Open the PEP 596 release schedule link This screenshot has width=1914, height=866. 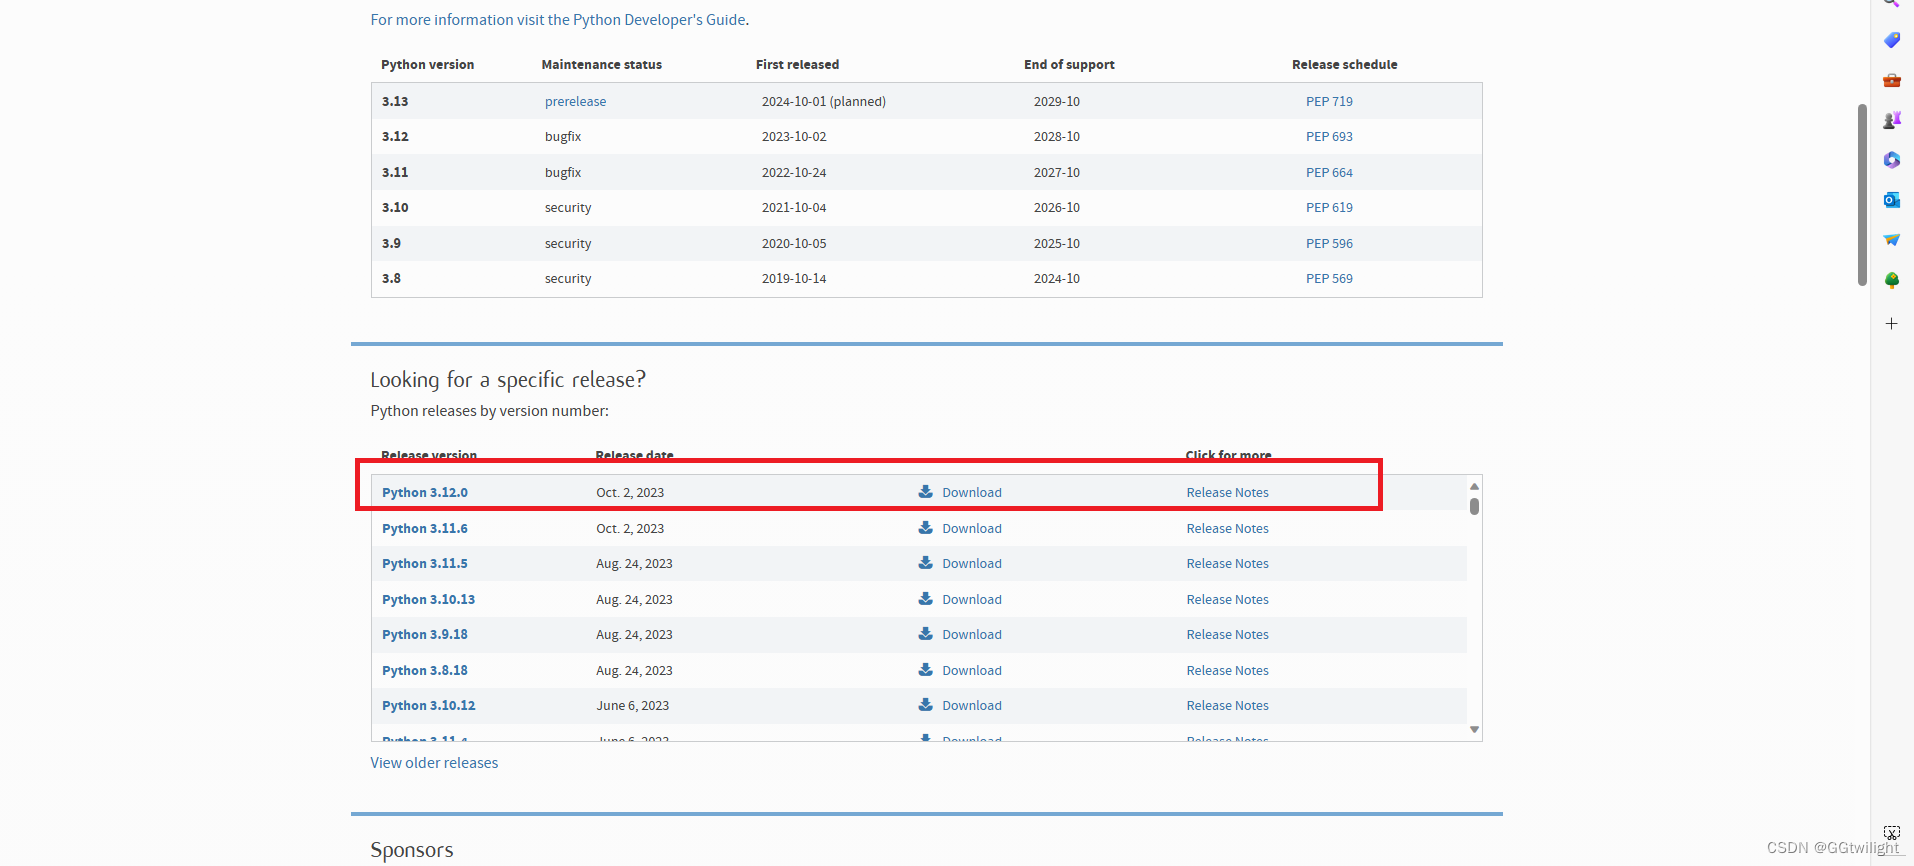click(1329, 244)
